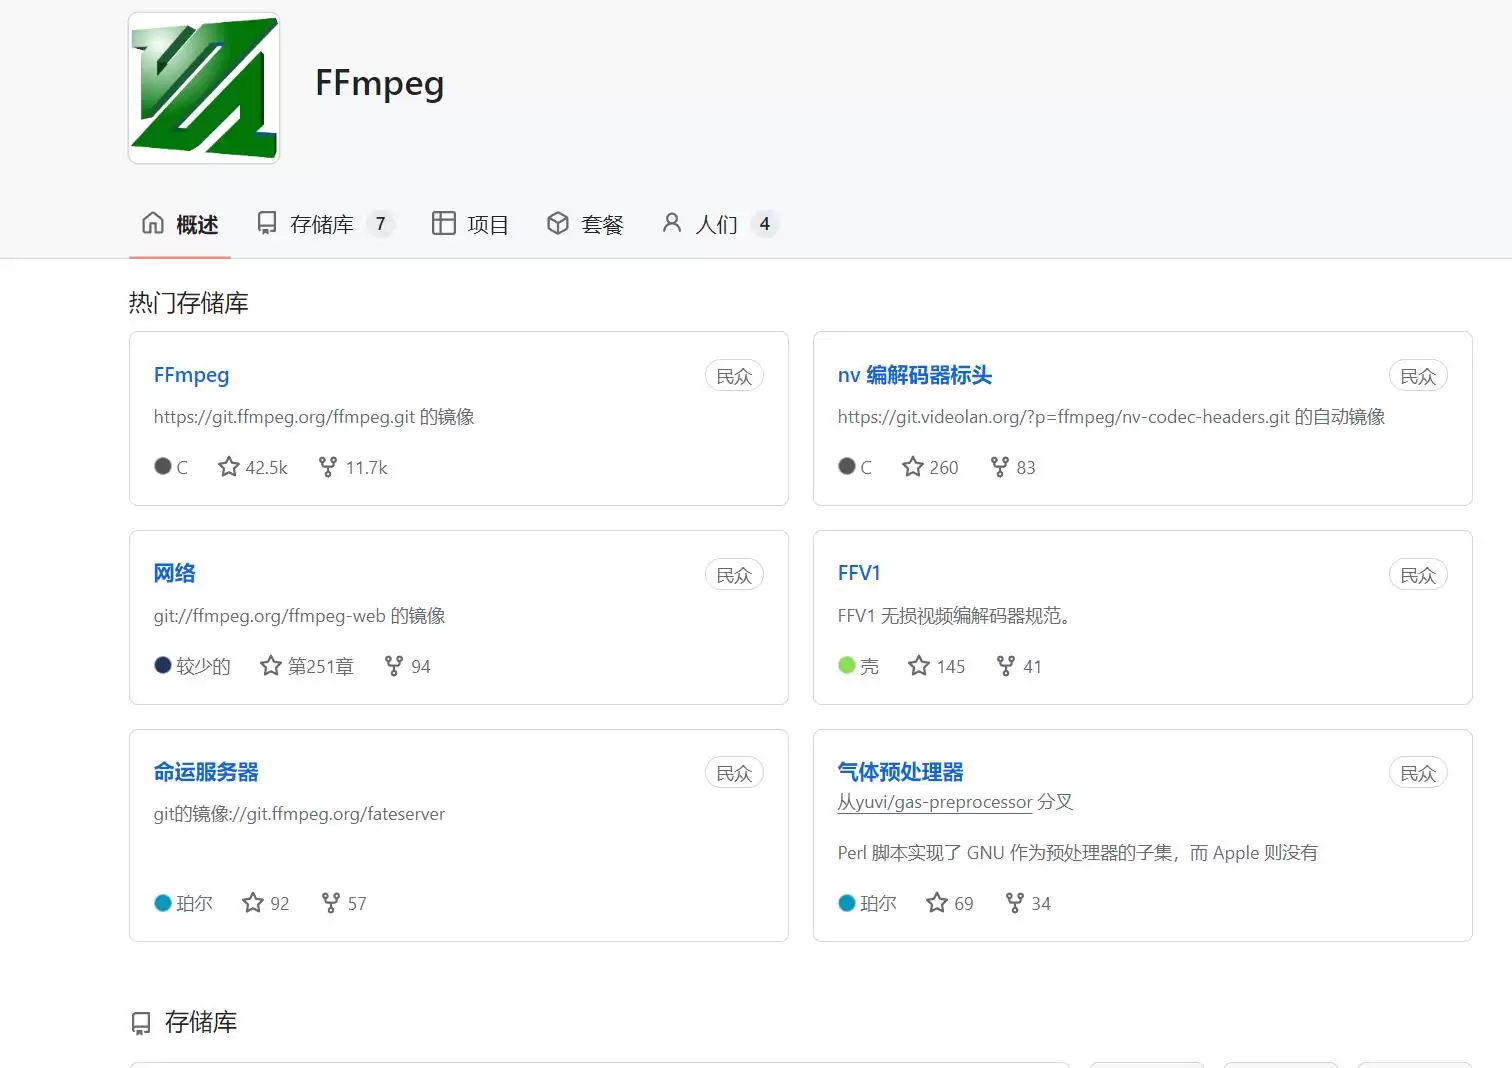Screen dimensions: 1512x1068
Task: Click the description 'git://ffmpeg.org/ffmpeg-web 的镜像'
Action: point(300,616)
